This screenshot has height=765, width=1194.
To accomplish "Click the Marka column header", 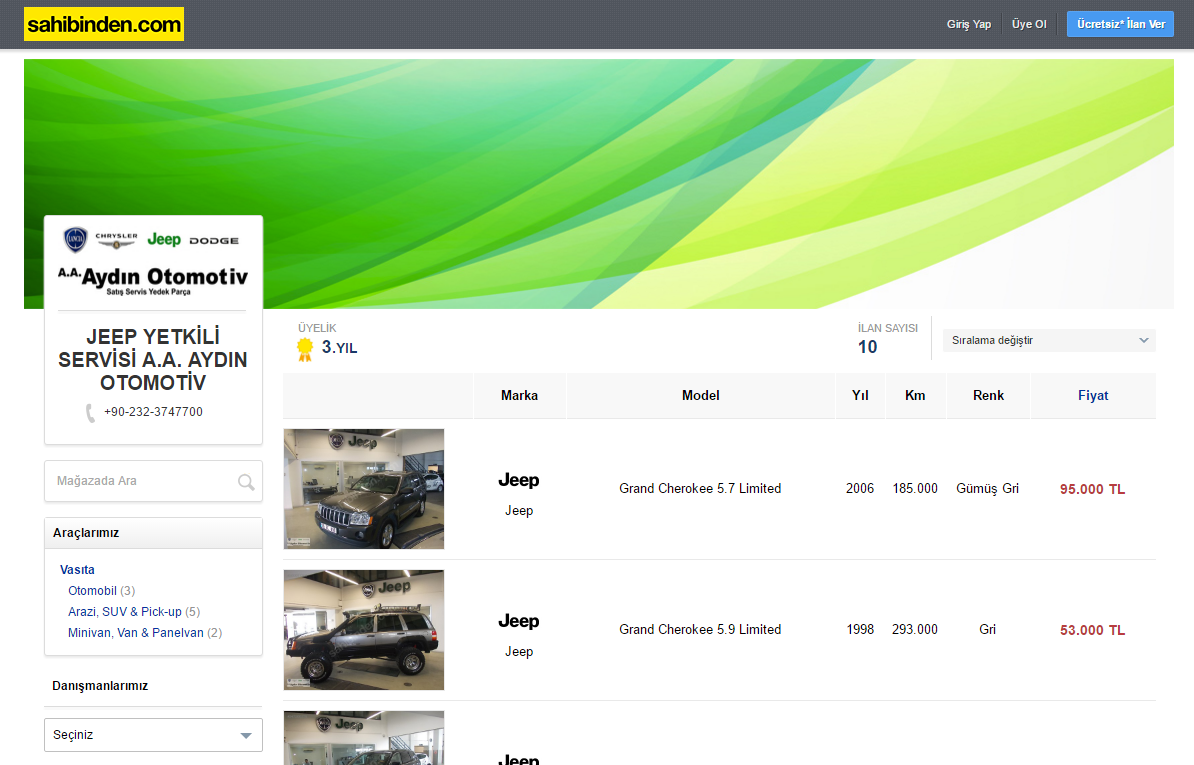I will (x=519, y=396).
